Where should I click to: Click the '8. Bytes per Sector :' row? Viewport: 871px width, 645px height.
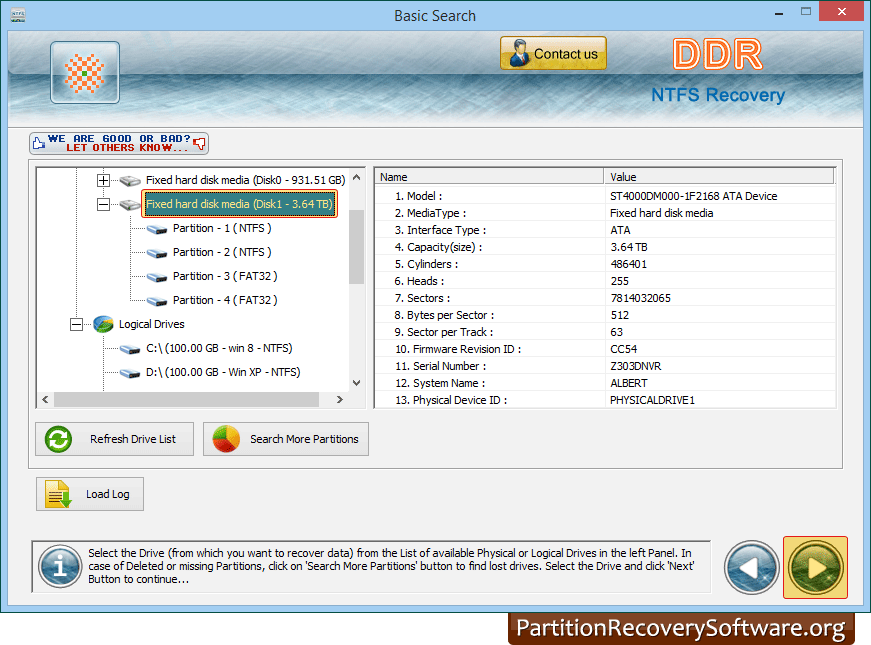pos(605,315)
